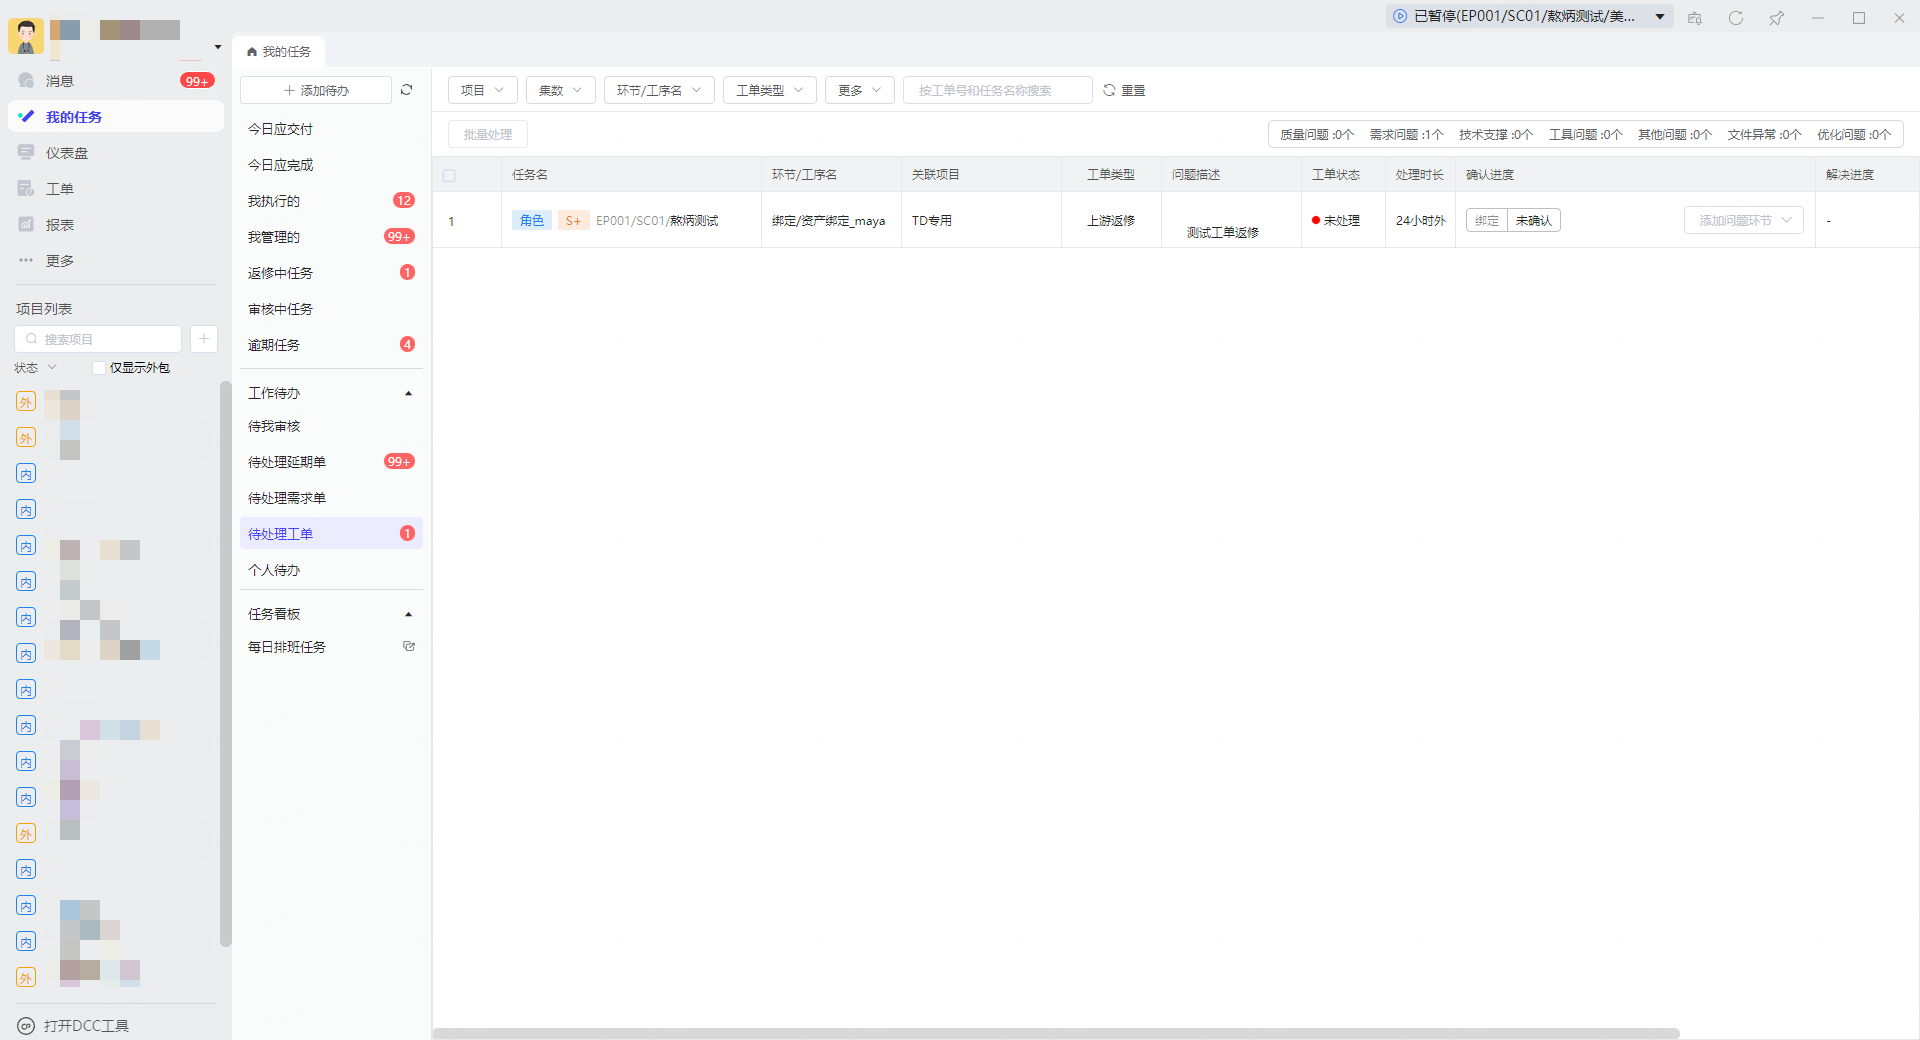Click the pin icon in title bar
Screen dimensions: 1920x1040
click(1776, 18)
